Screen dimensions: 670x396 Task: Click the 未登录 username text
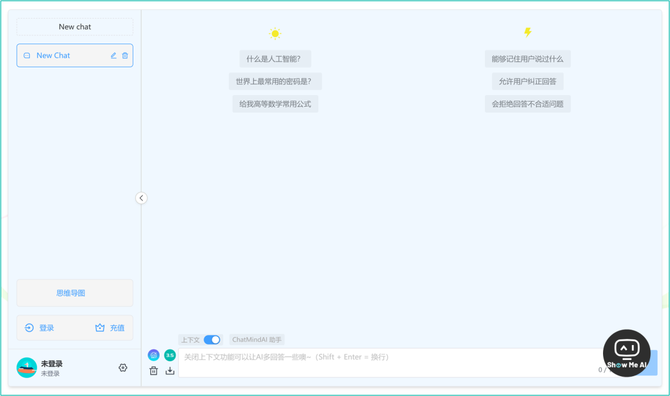[52, 364]
